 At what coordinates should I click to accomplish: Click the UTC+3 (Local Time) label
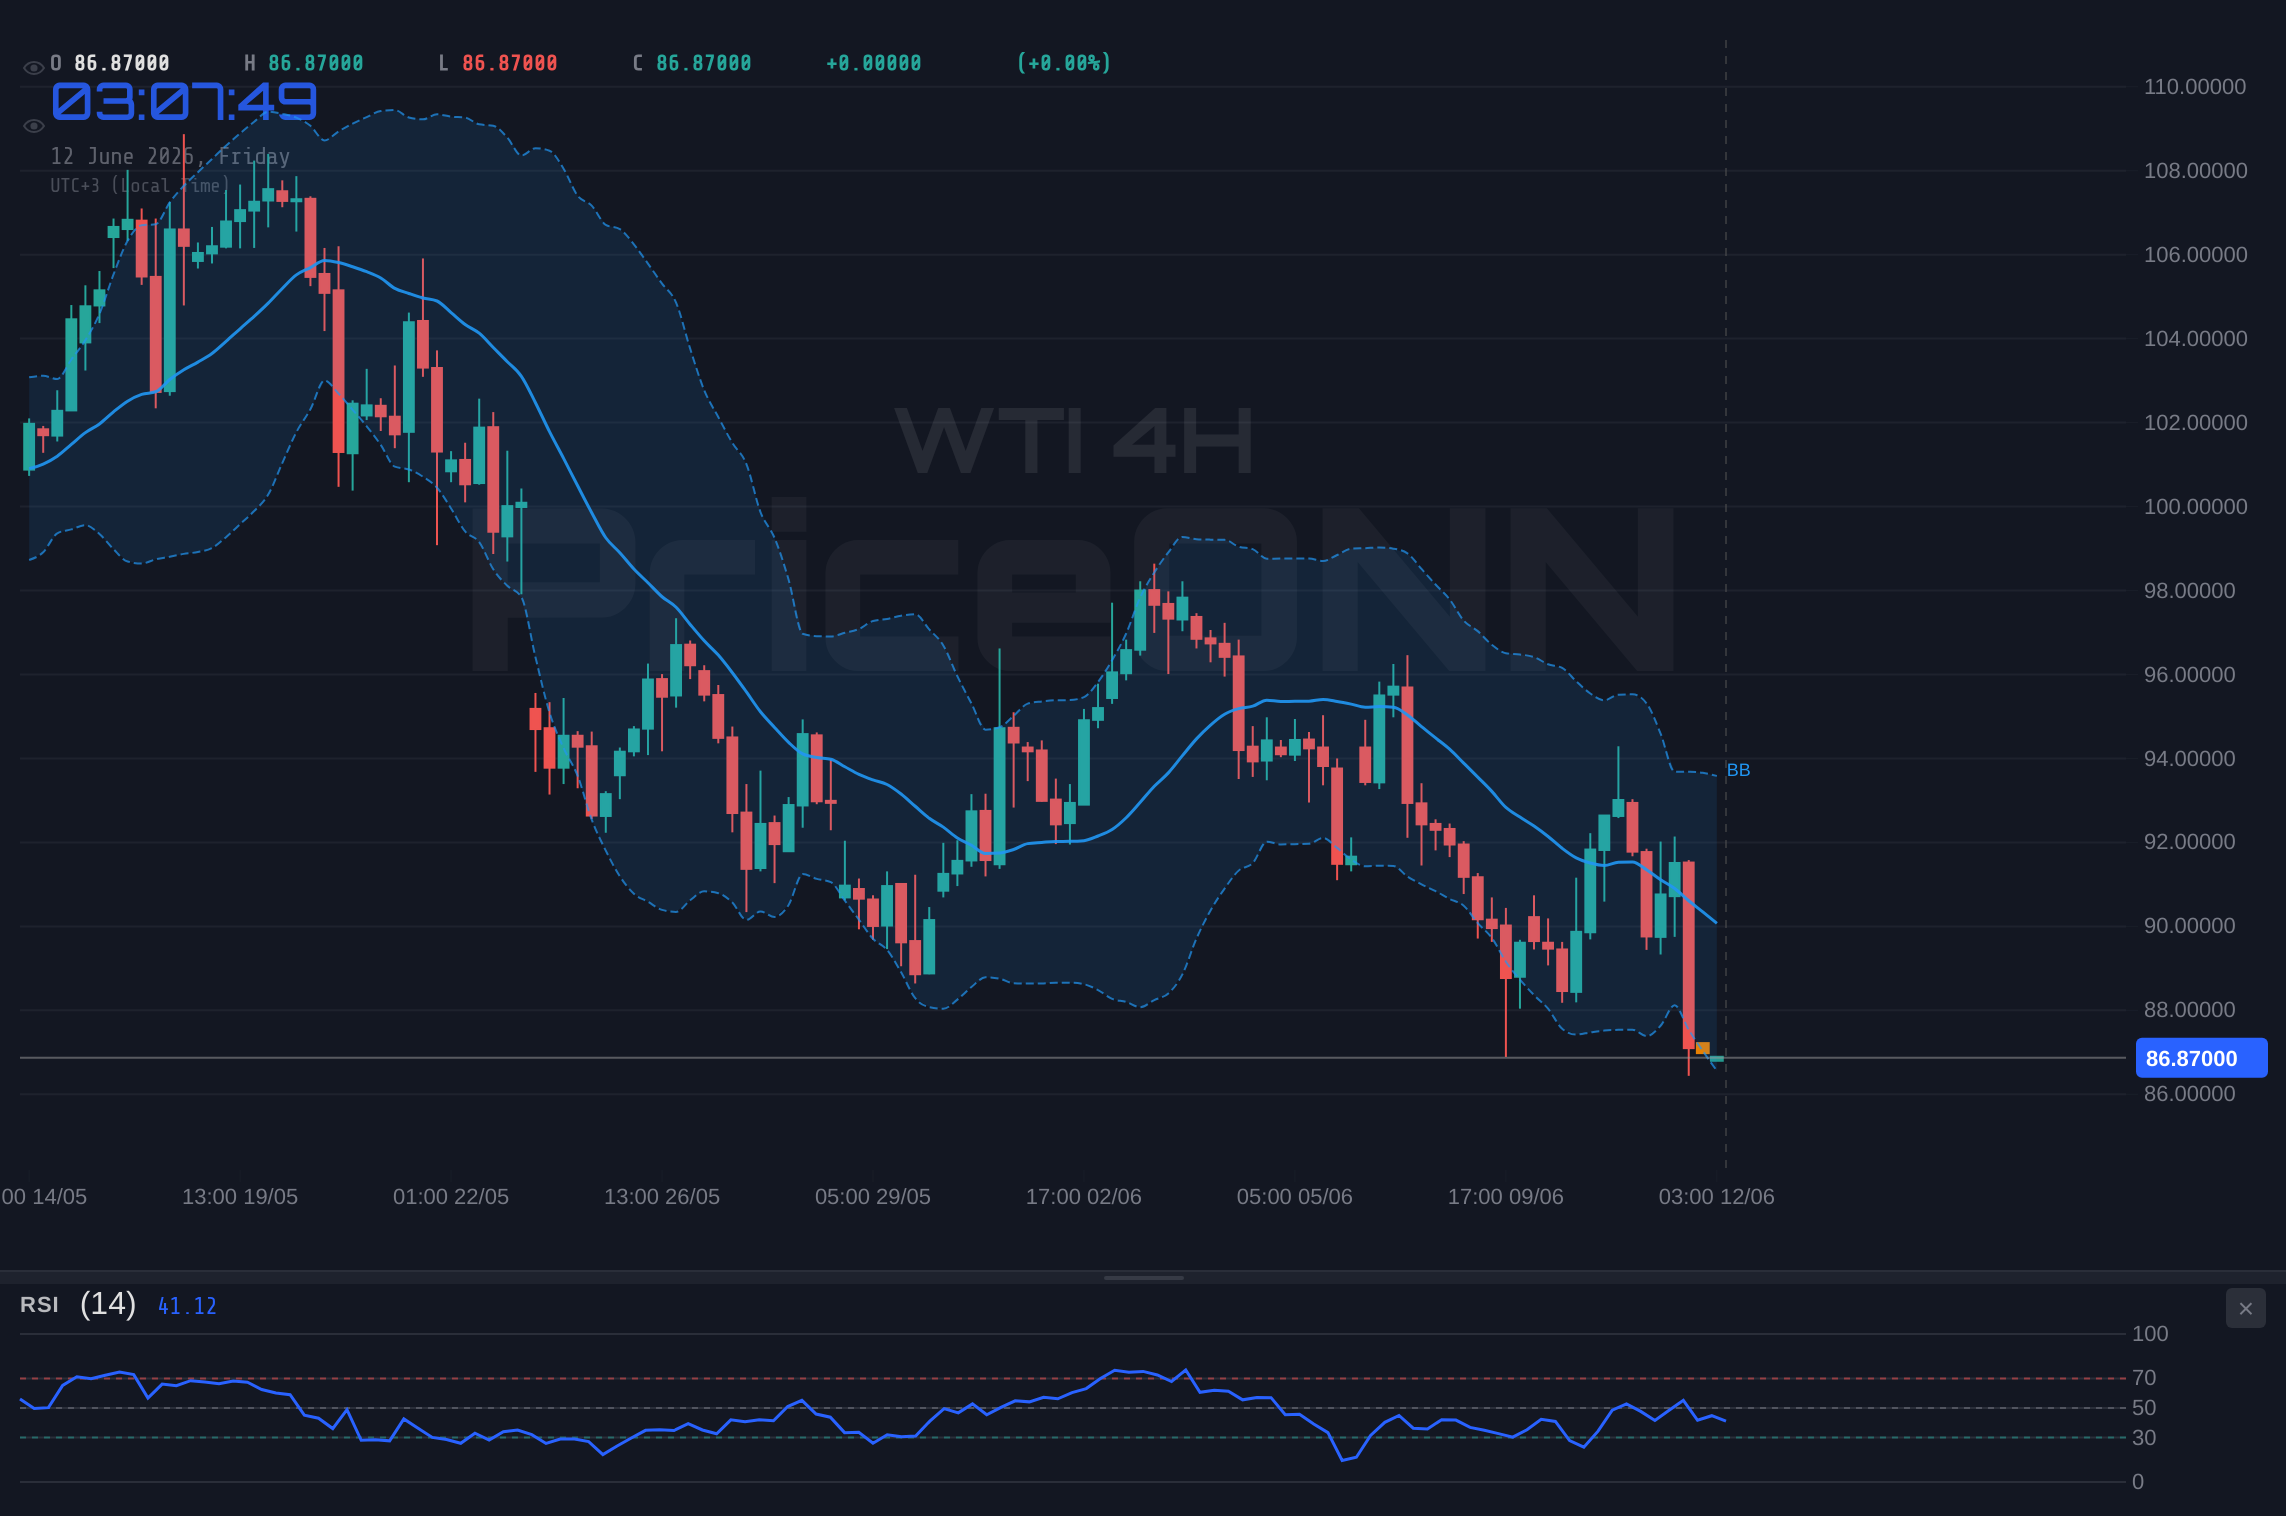coord(140,186)
